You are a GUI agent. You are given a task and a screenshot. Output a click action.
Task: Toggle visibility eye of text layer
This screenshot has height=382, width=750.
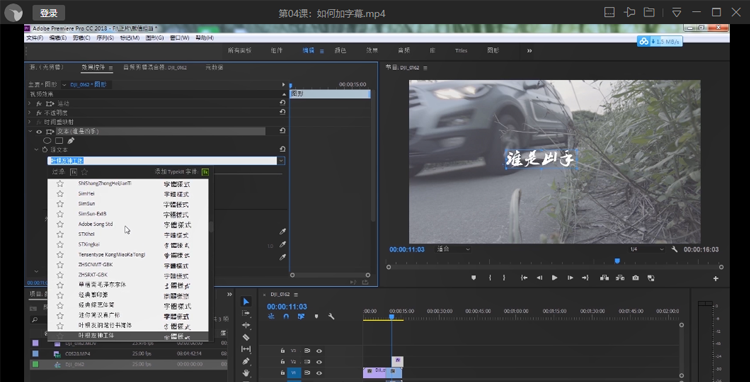pyautogui.click(x=39, y=131)
